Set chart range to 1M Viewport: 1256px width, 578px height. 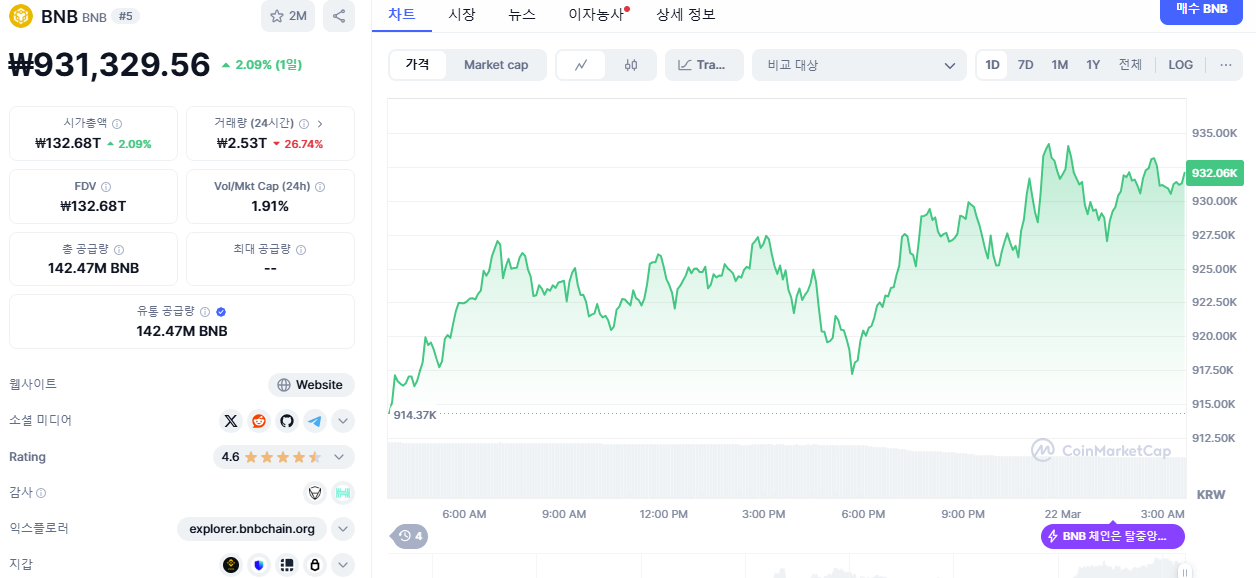pos(1060,65)
